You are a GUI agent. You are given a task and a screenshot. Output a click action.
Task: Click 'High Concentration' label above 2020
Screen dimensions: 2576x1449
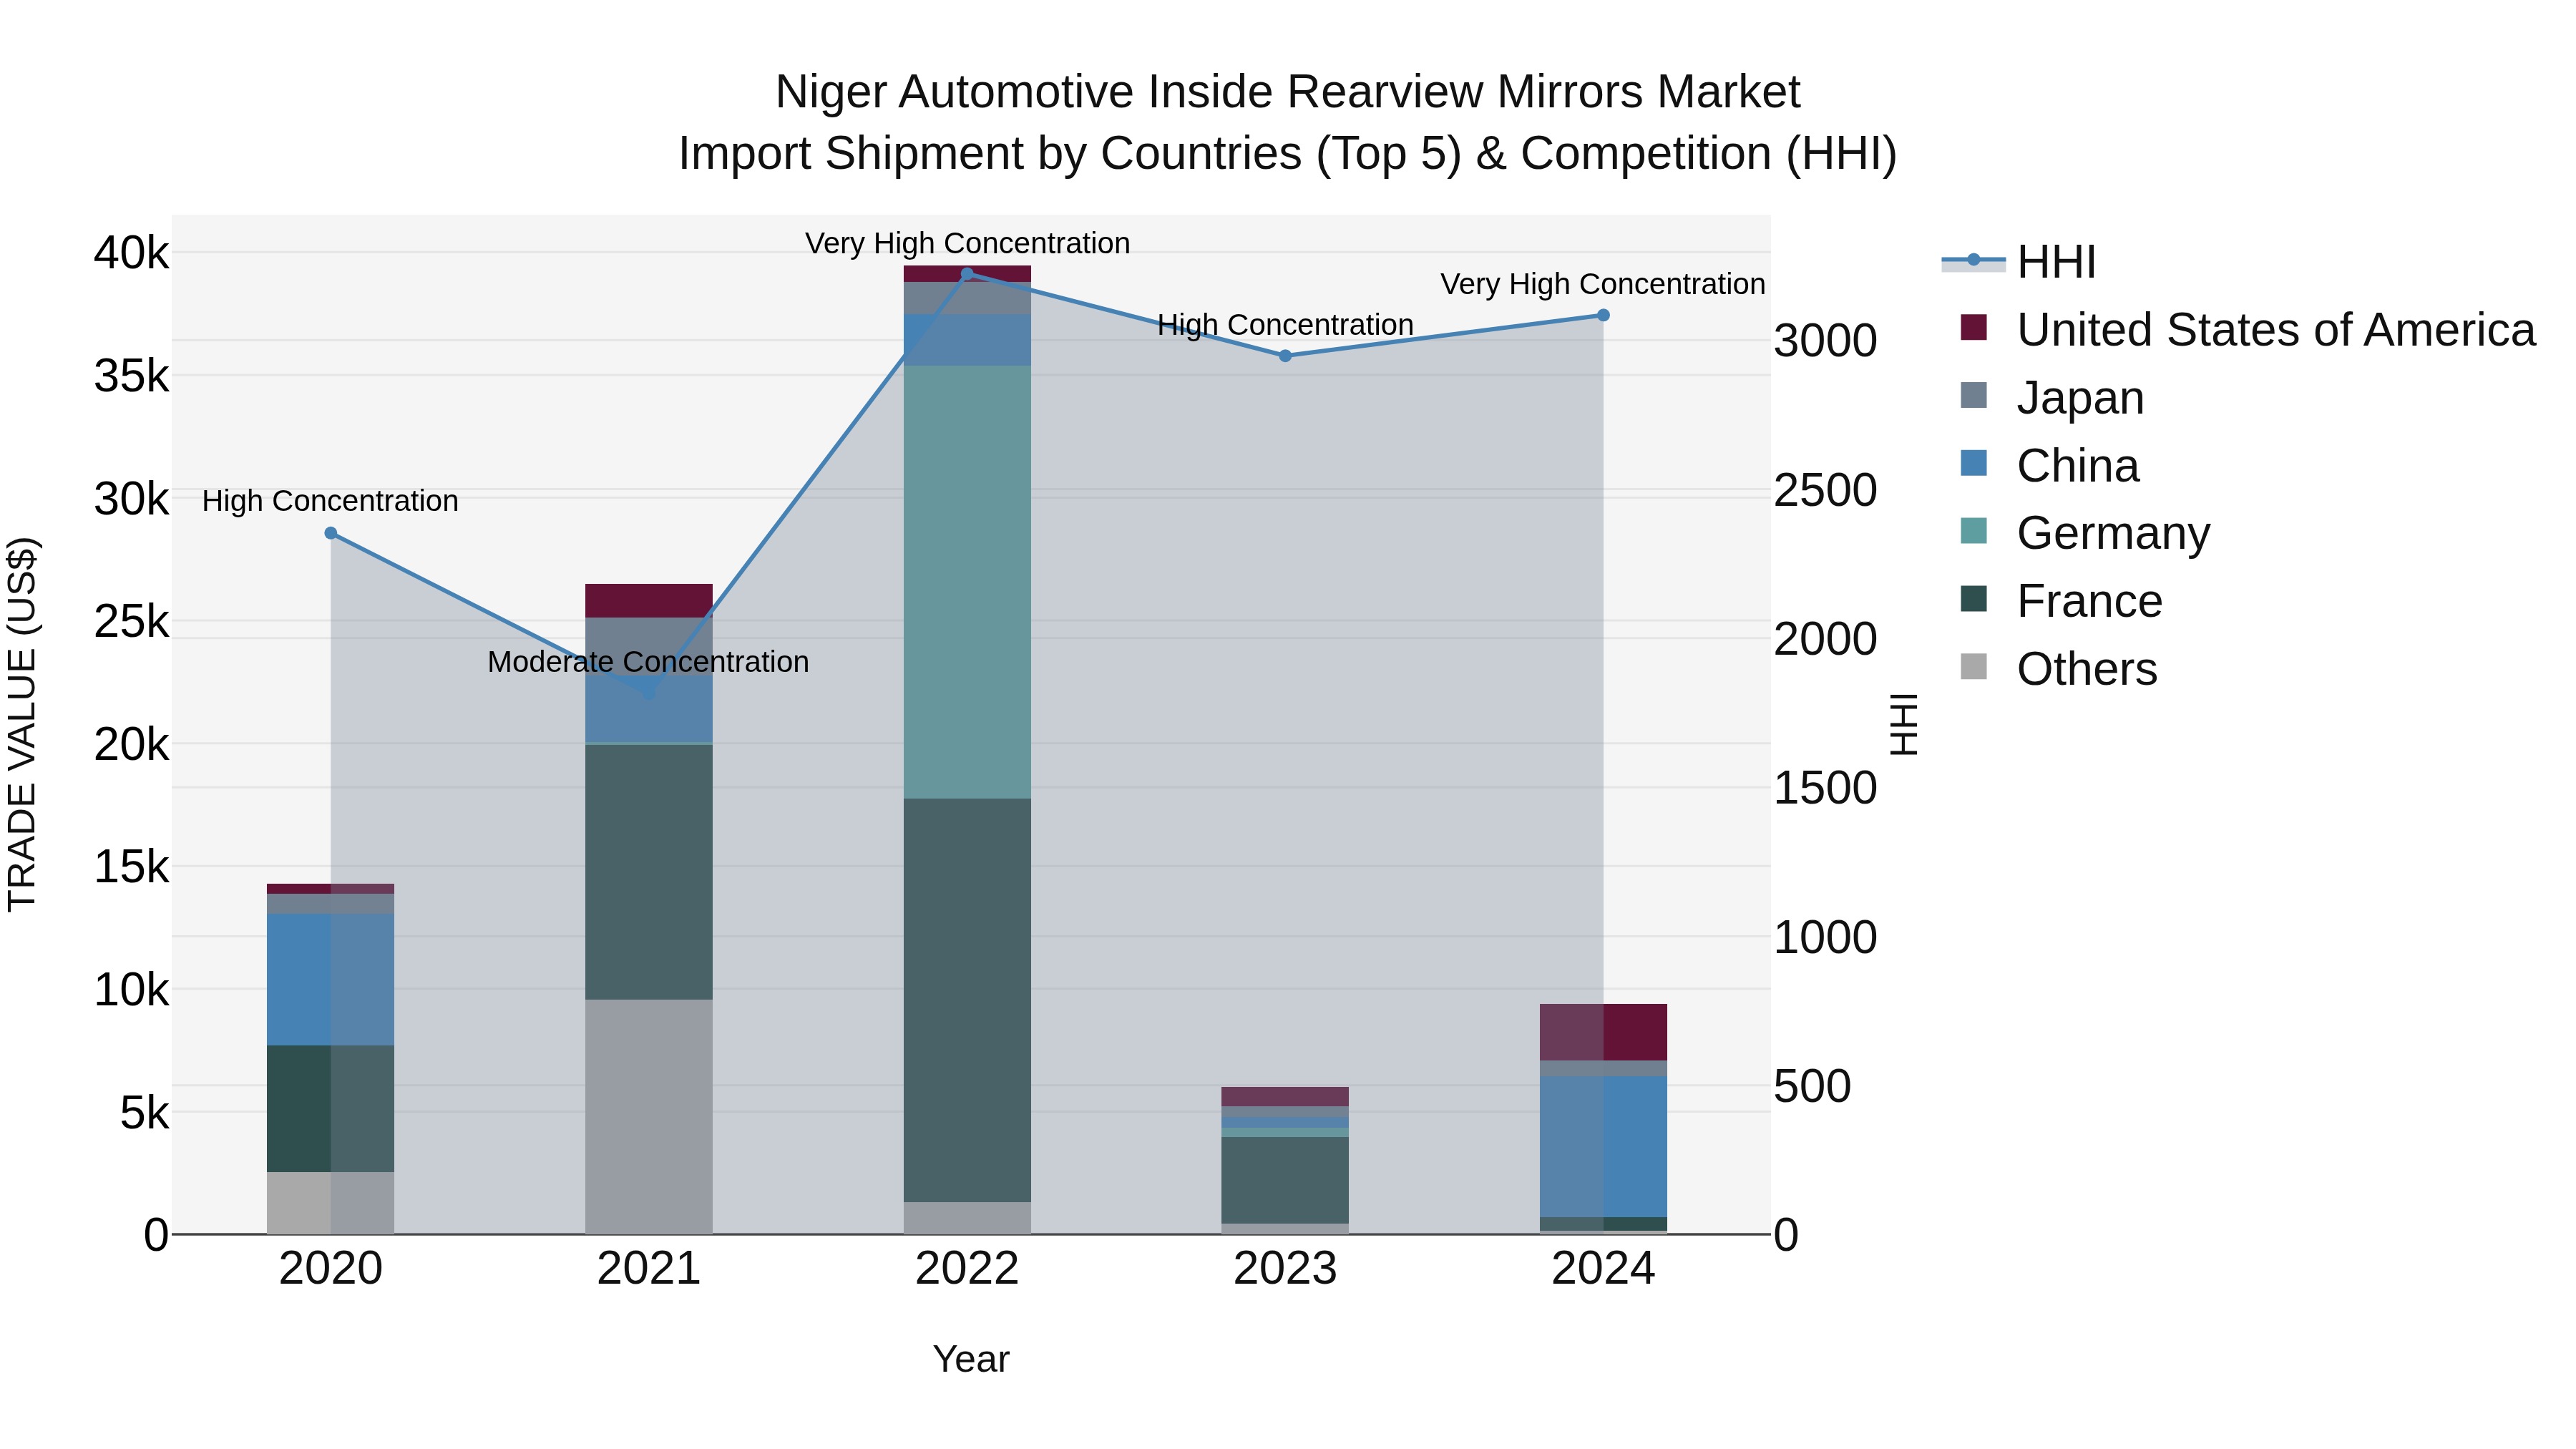[330, 501]
